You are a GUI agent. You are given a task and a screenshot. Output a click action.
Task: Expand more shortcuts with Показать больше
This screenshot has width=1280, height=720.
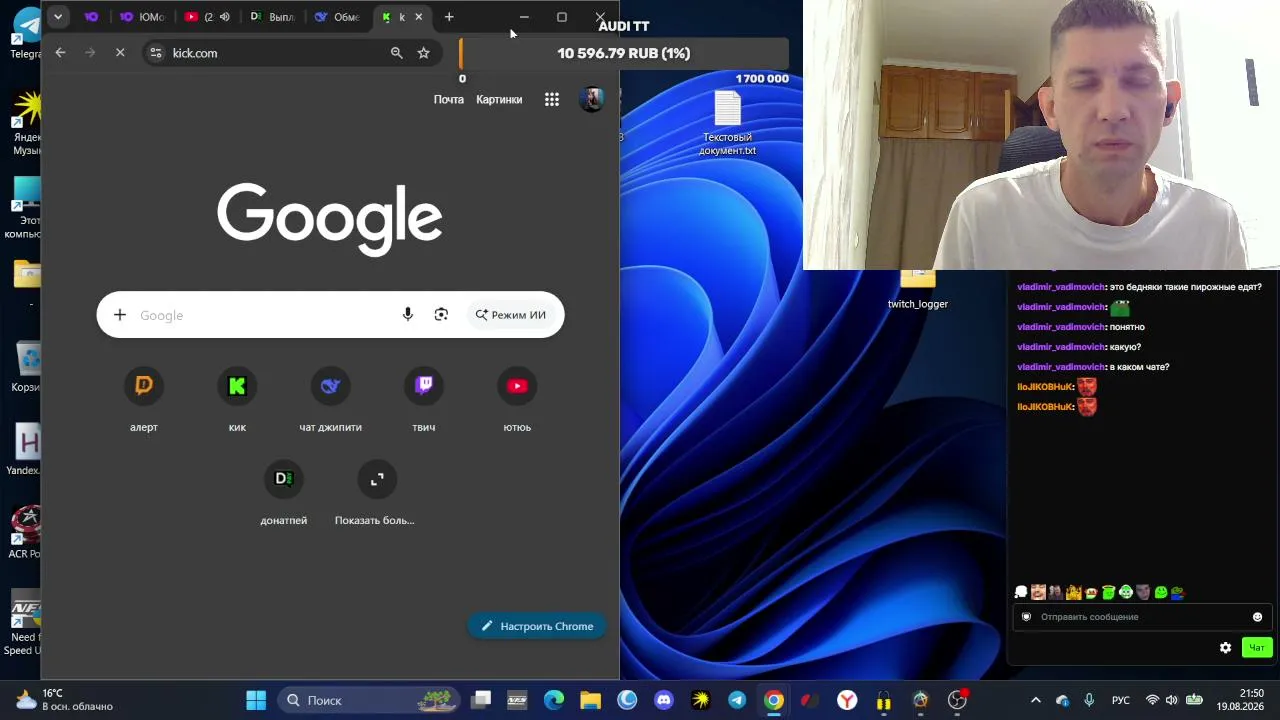point(375,492)
